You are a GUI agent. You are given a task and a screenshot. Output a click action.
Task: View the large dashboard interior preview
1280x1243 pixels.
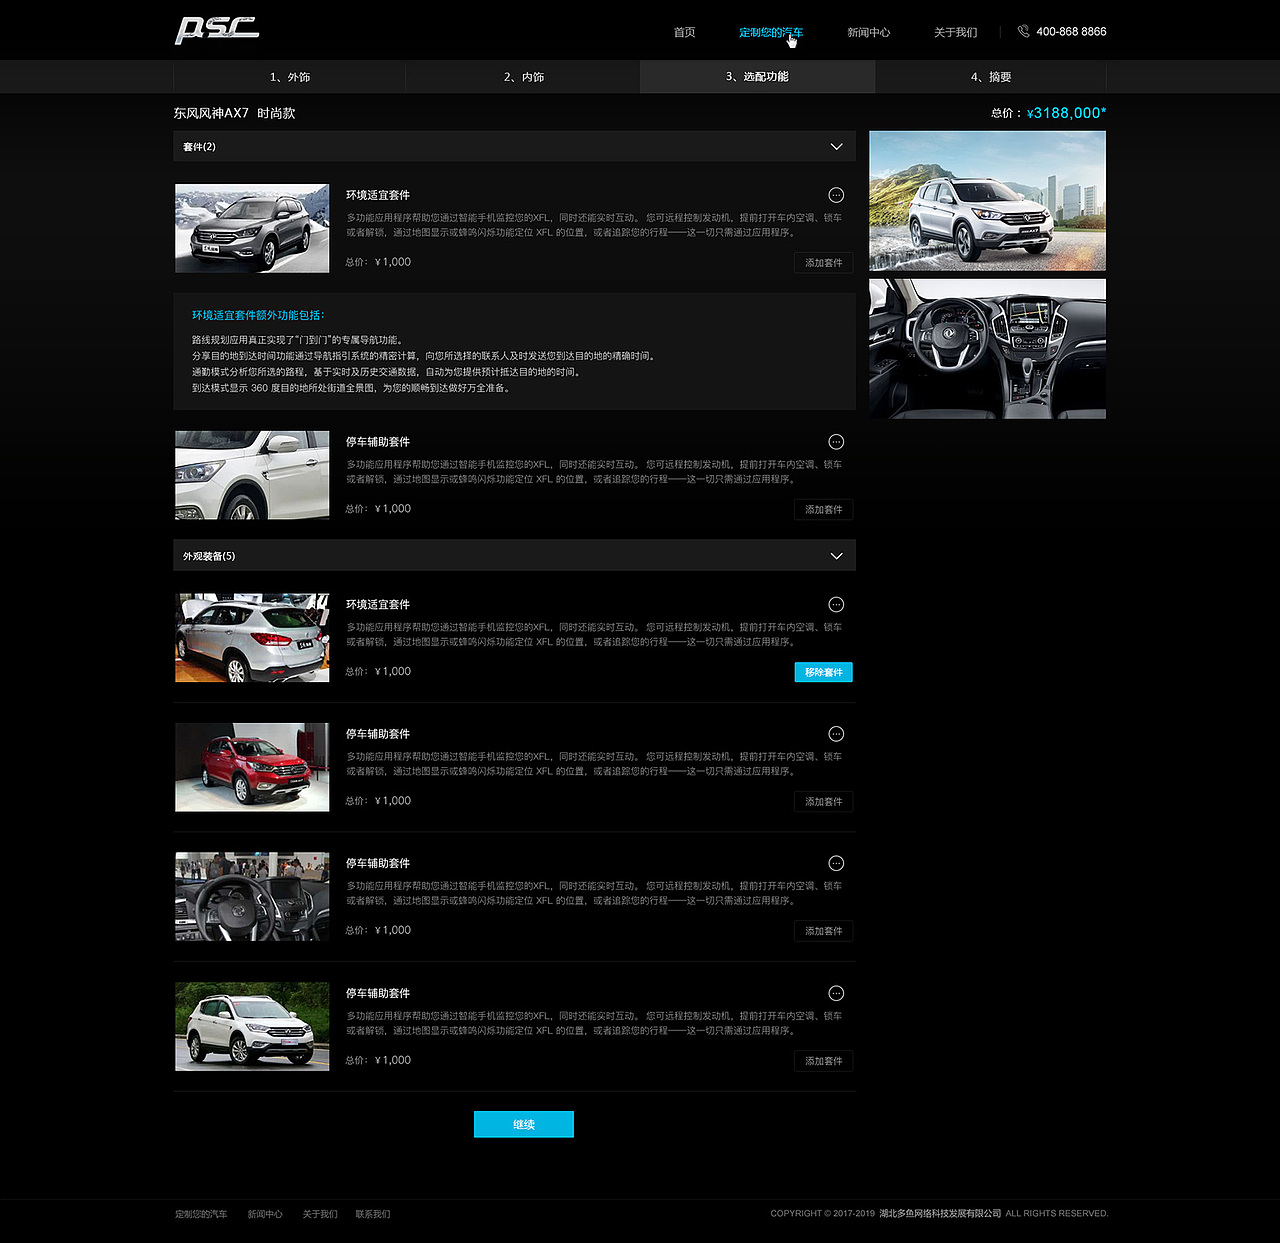point(988,349)
